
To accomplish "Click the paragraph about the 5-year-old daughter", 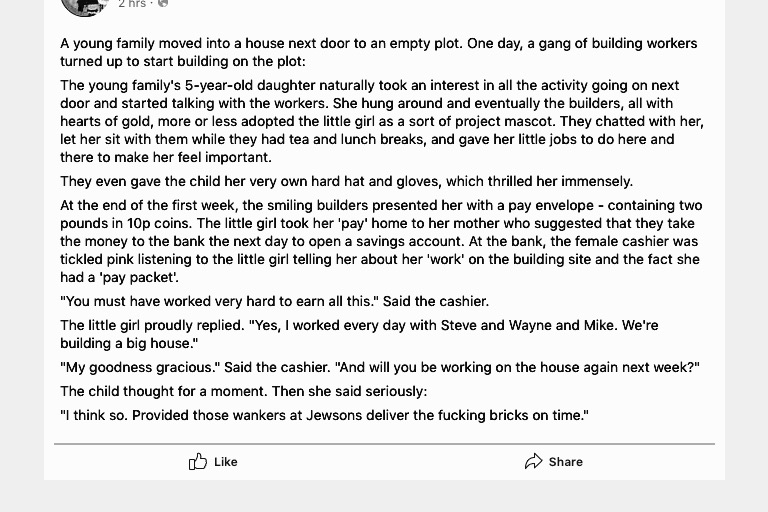I will (382, 121).
